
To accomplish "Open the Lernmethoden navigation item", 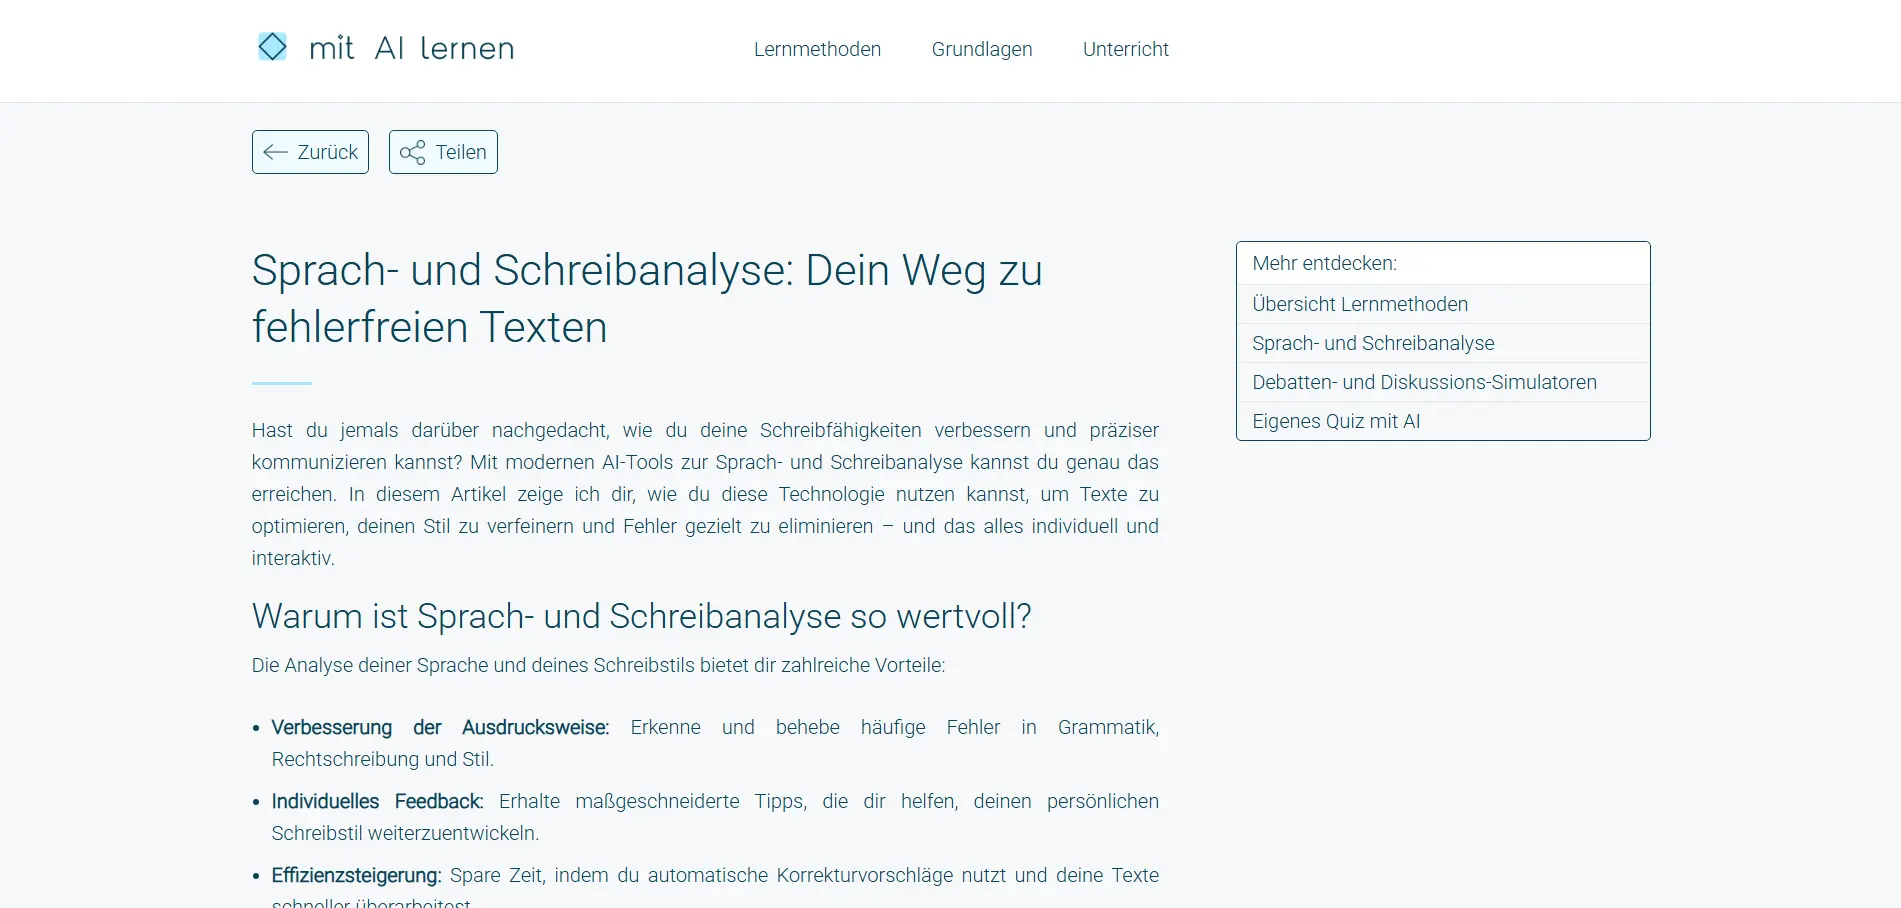I will click(x=817, y=49).
